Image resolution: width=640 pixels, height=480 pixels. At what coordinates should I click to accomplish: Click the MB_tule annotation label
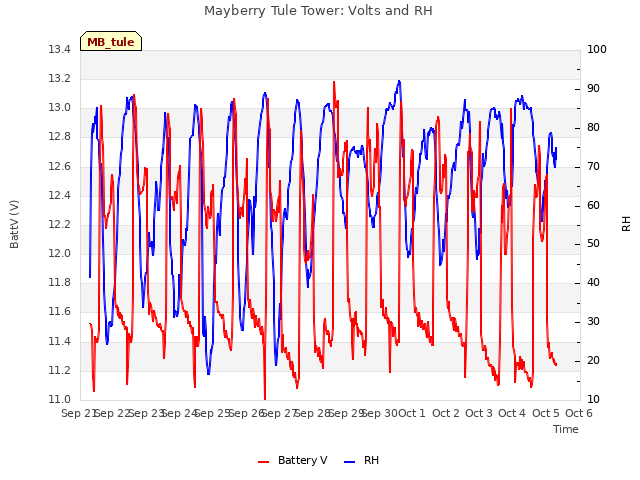111,42
